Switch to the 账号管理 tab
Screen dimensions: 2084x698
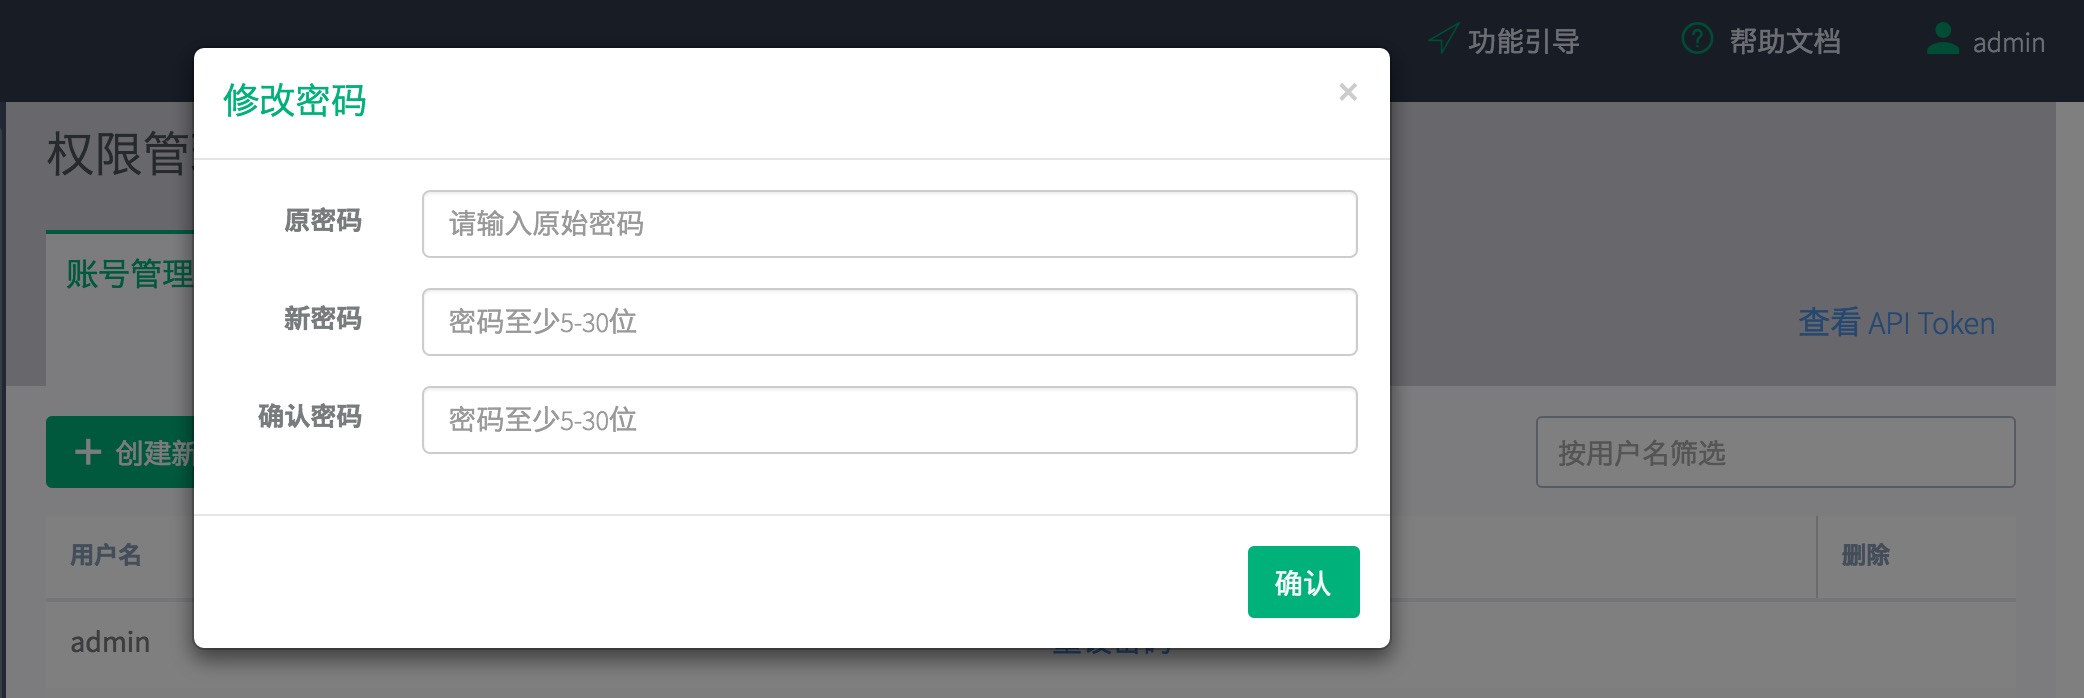click(x=130, y=273)
